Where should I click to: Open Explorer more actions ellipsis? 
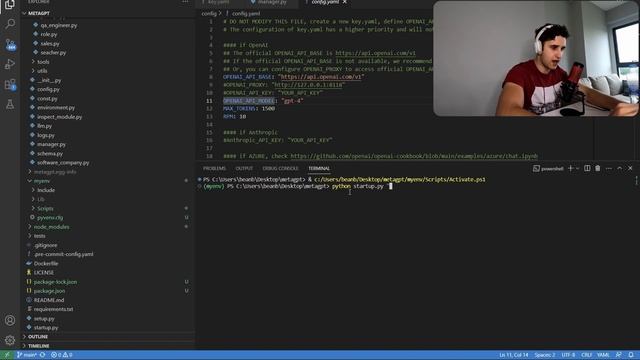(x=185, y=2)
